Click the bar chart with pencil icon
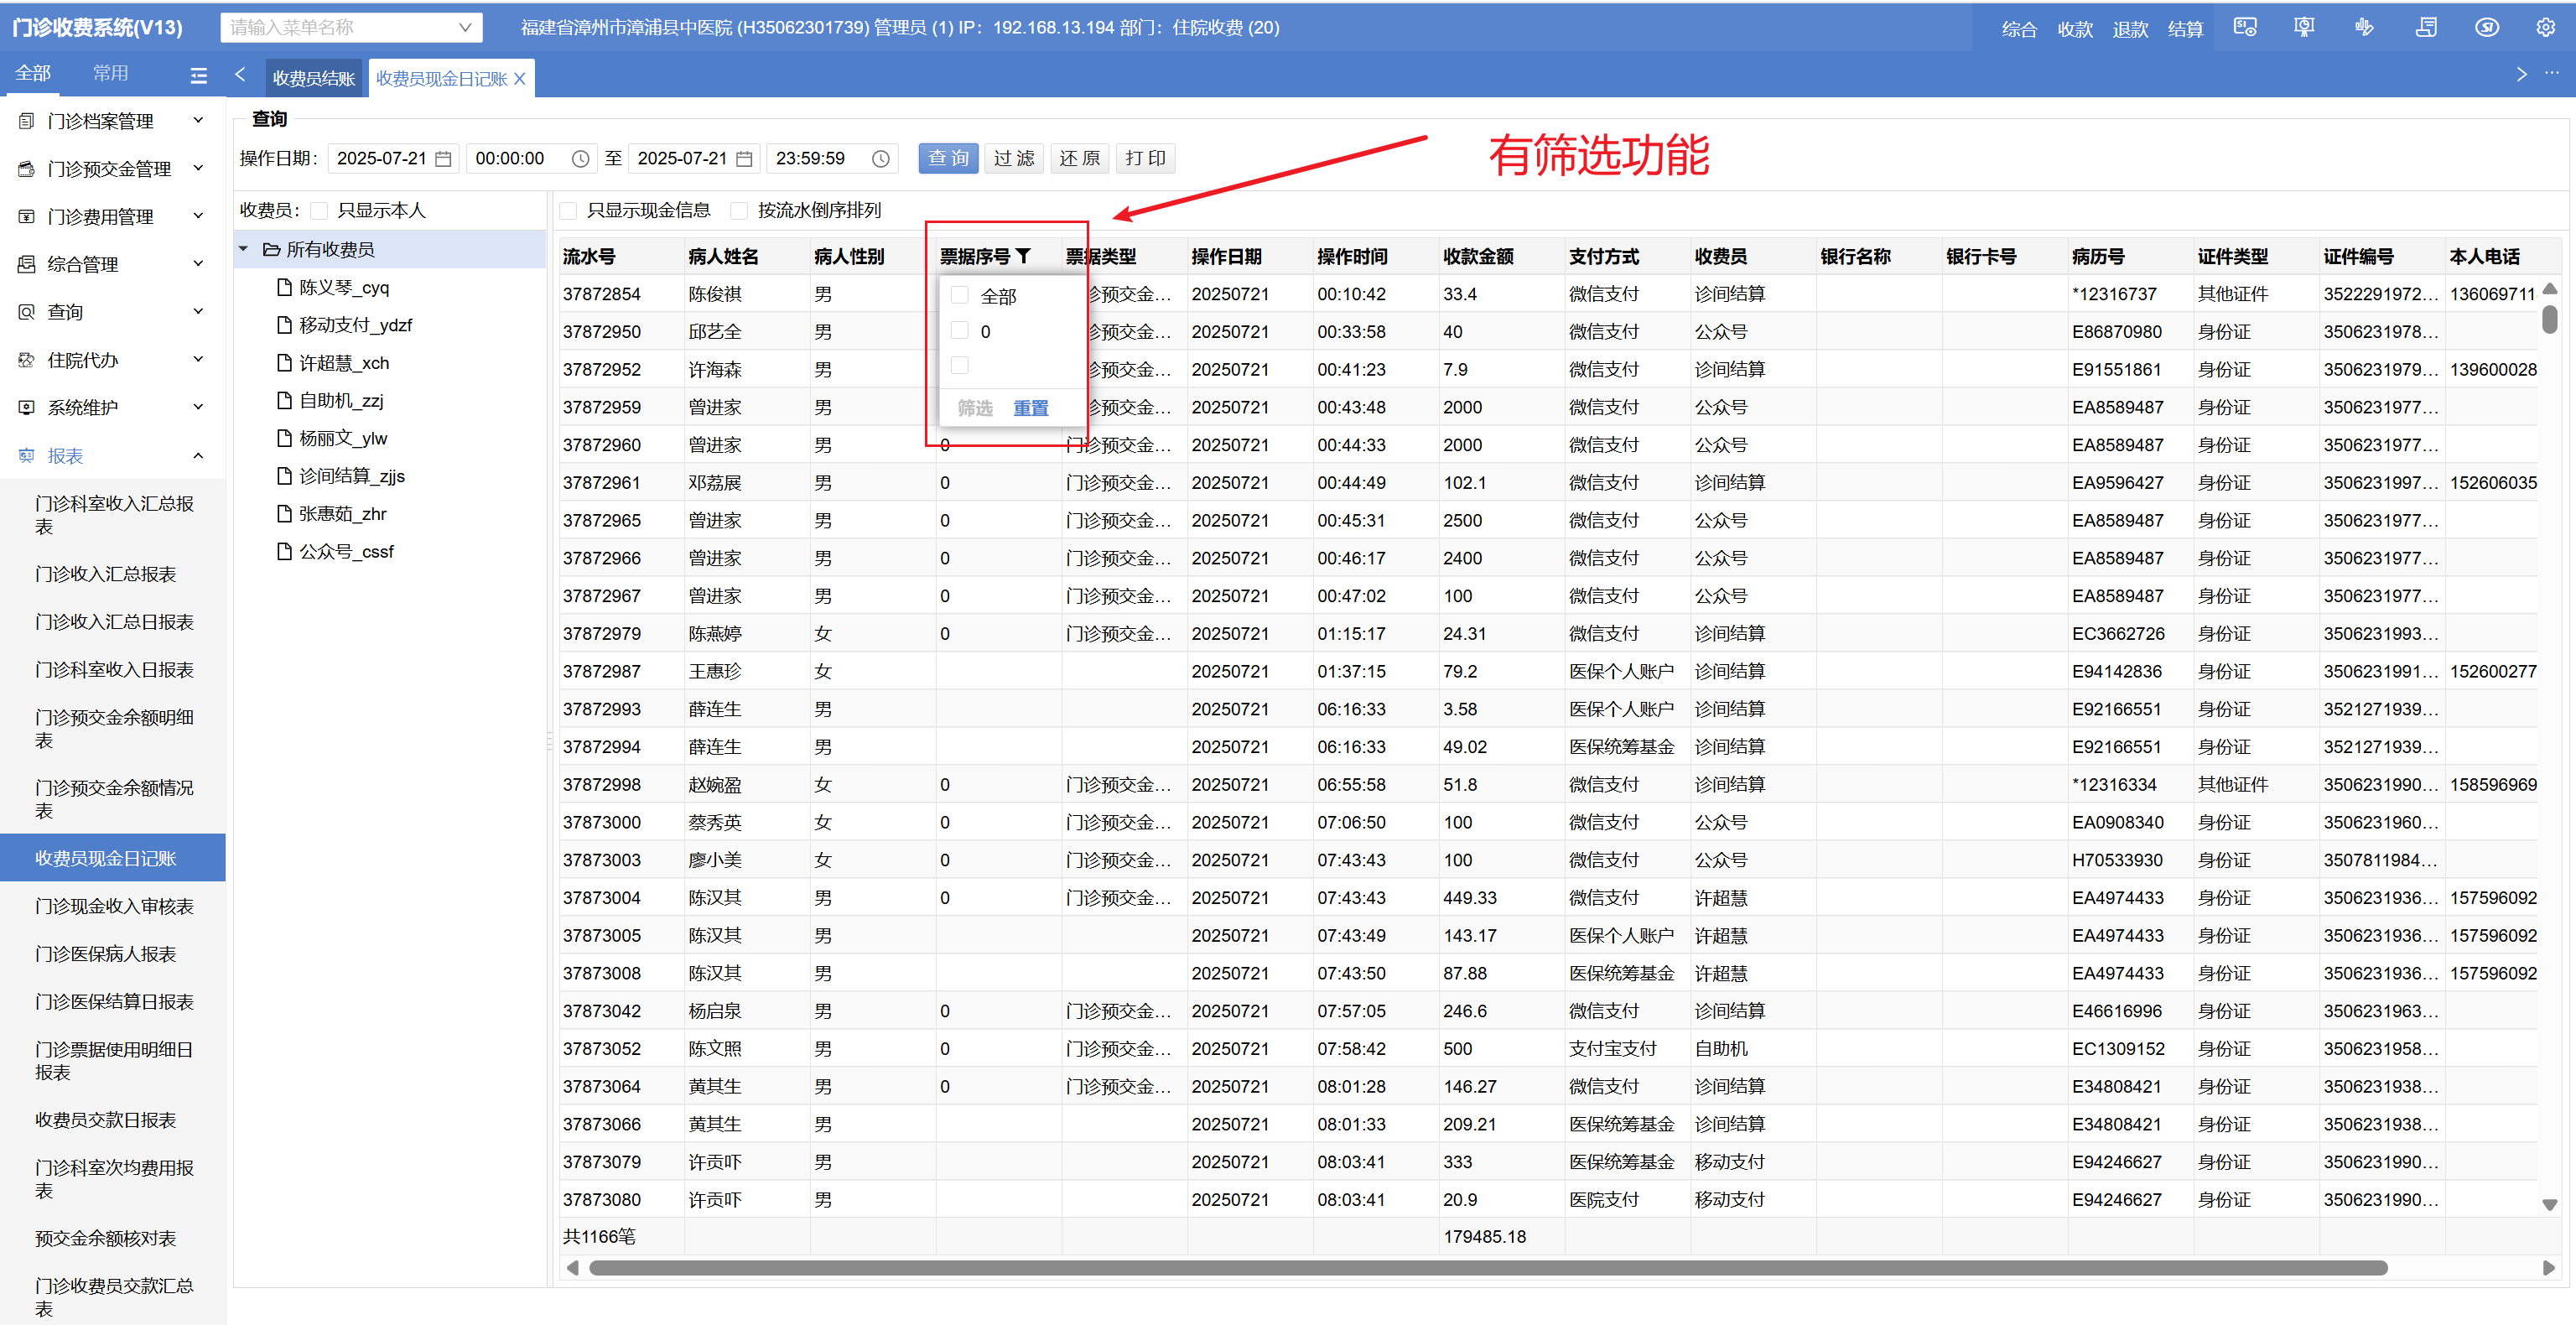 tap(2364, 28)
